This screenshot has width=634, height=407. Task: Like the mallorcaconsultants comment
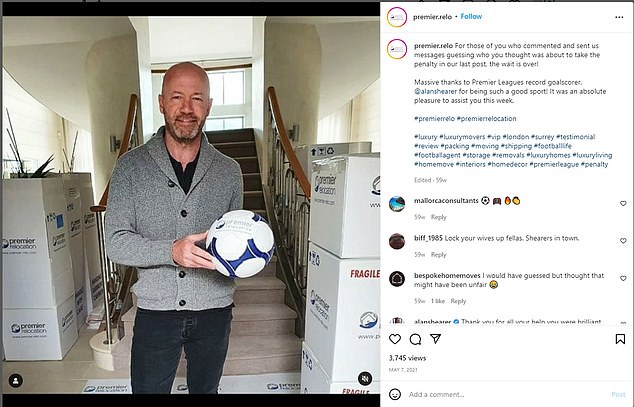point(623,204)
